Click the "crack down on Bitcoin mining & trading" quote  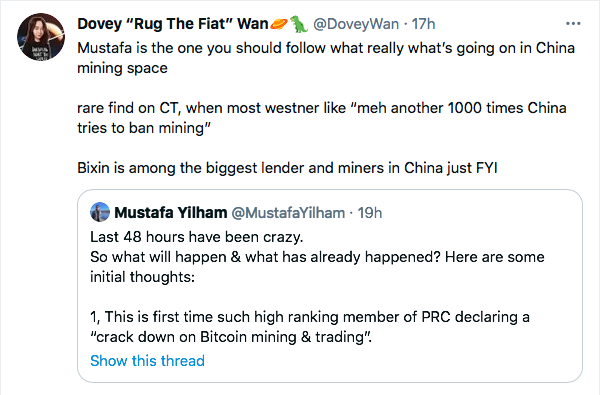[x=231, y=337]
